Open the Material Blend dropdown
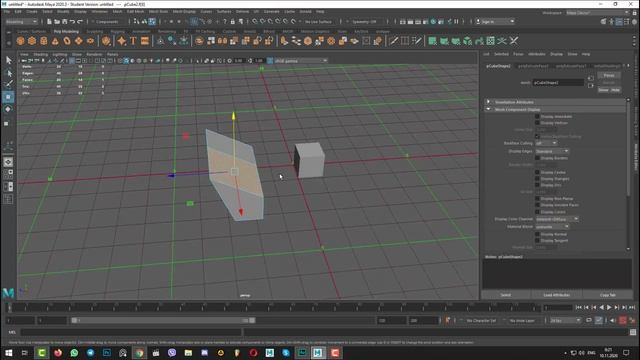Screen dimensions: 640x360 (552, 227)
